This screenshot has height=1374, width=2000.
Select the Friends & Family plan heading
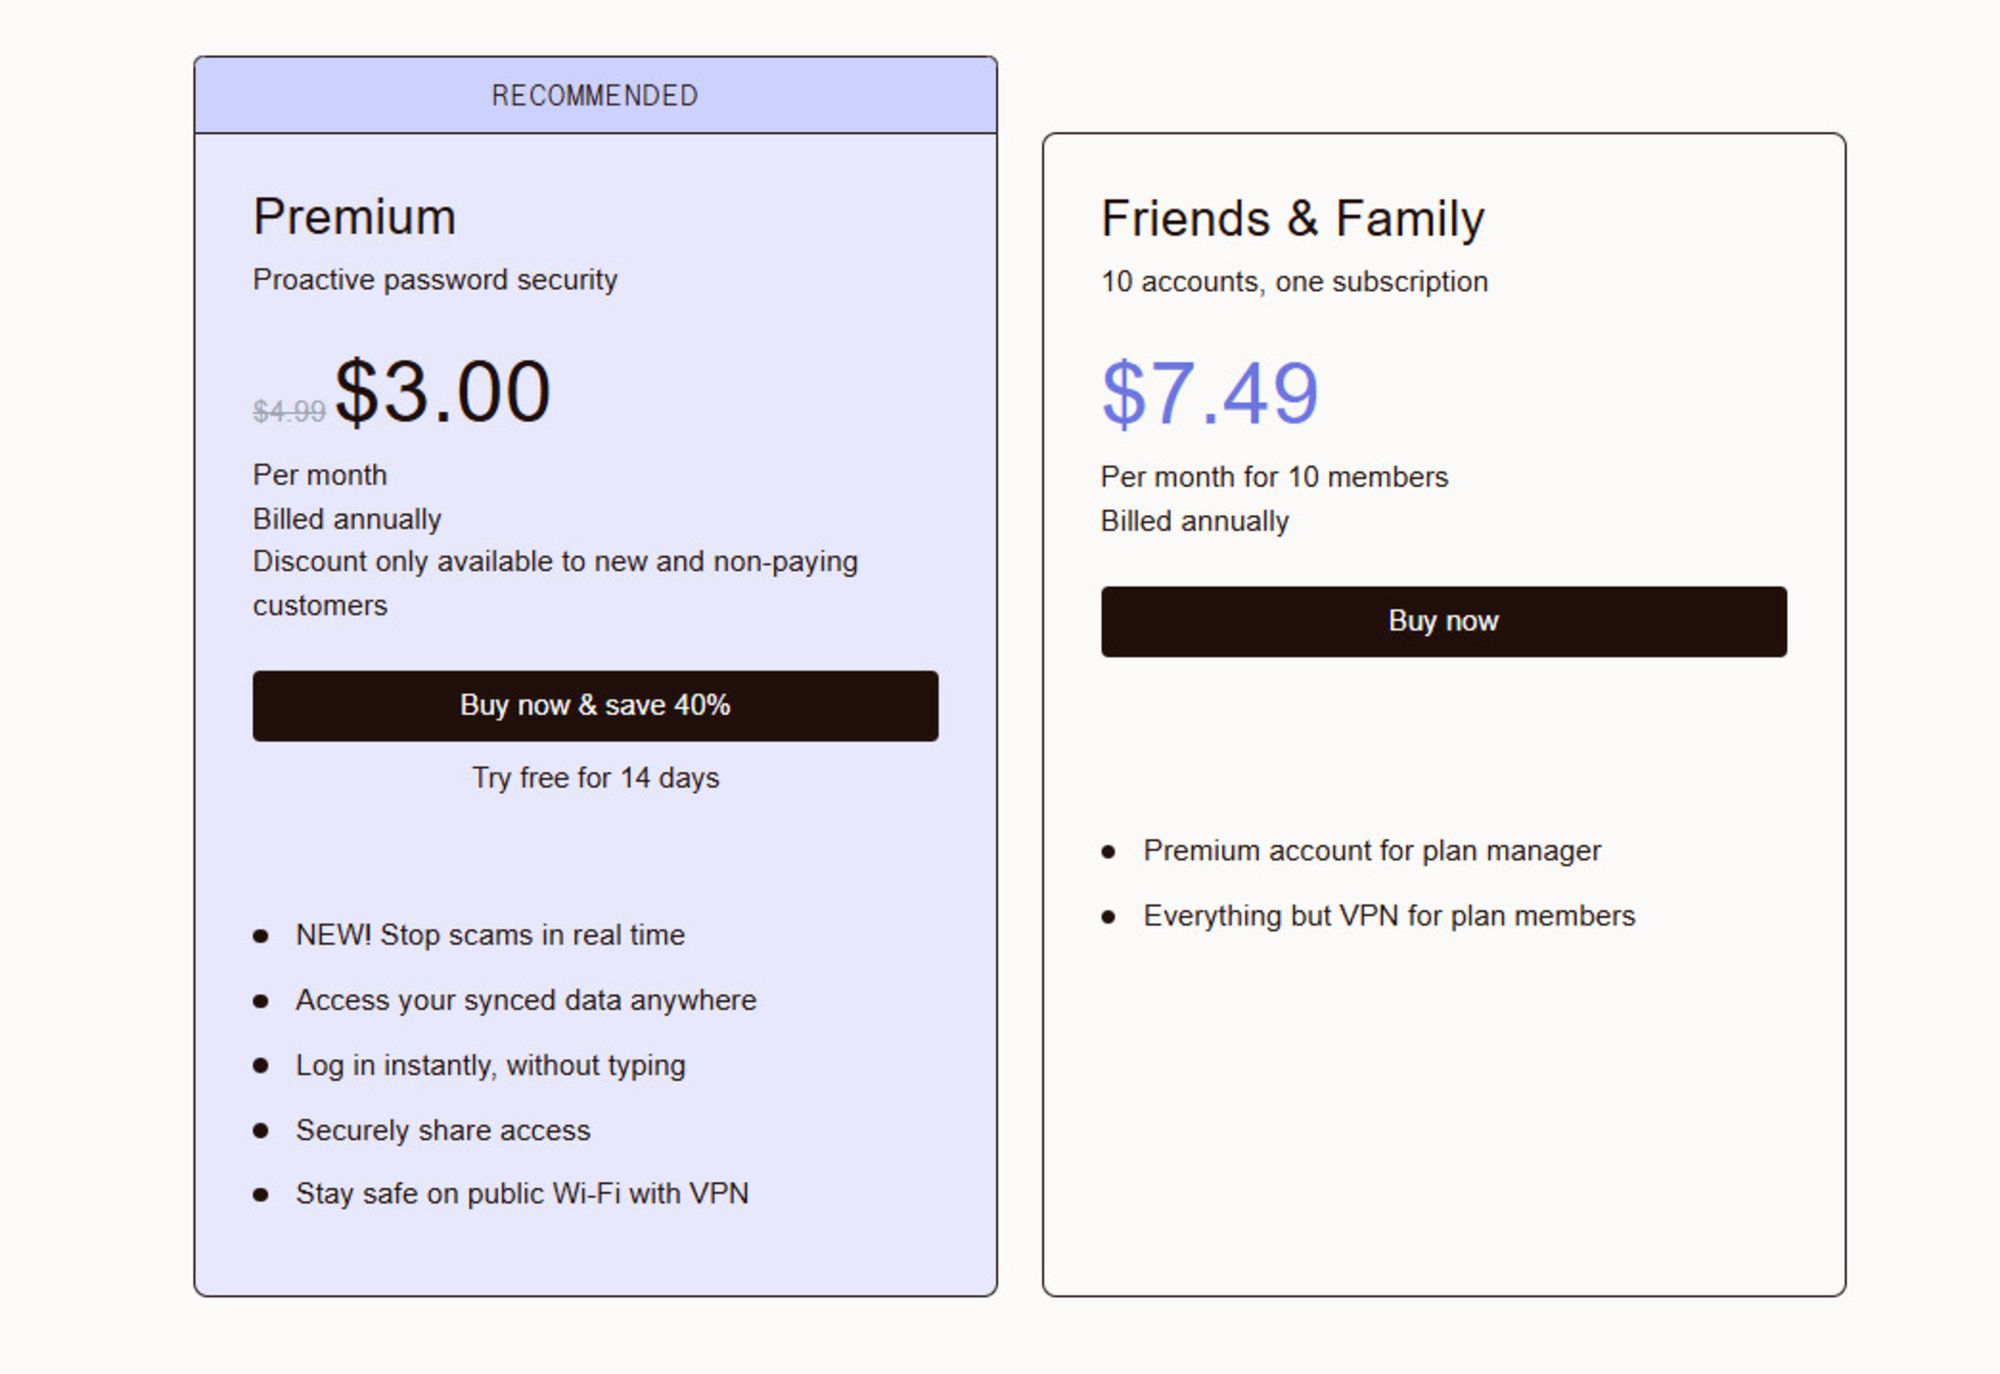[x=1292, y=219]
